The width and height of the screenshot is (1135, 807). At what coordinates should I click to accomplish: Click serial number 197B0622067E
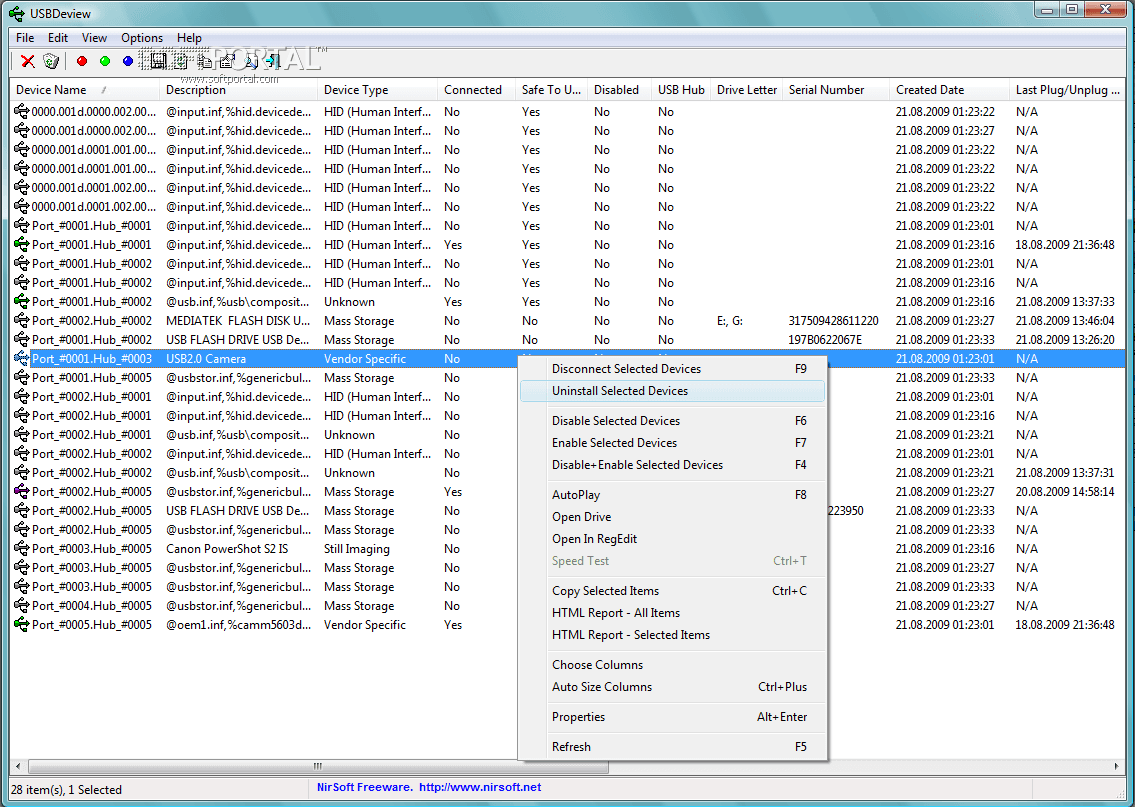pos(825,339)
